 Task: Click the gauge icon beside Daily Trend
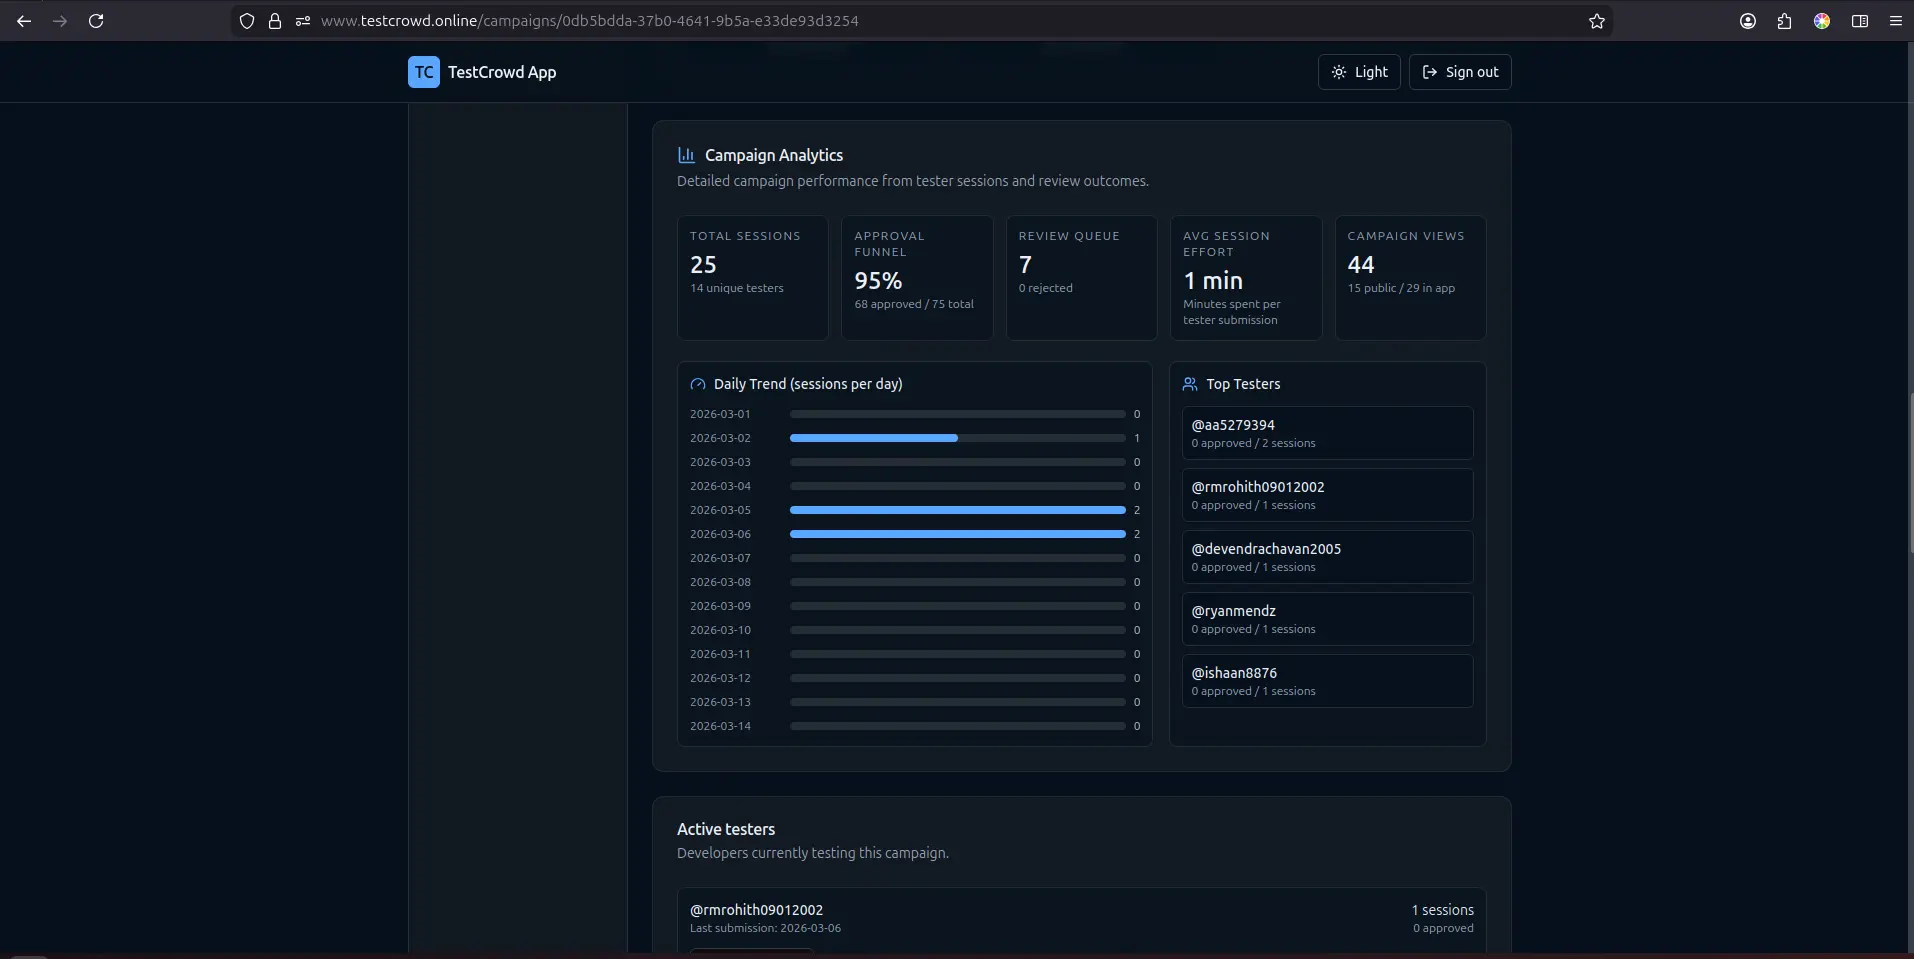pos(697,384)
